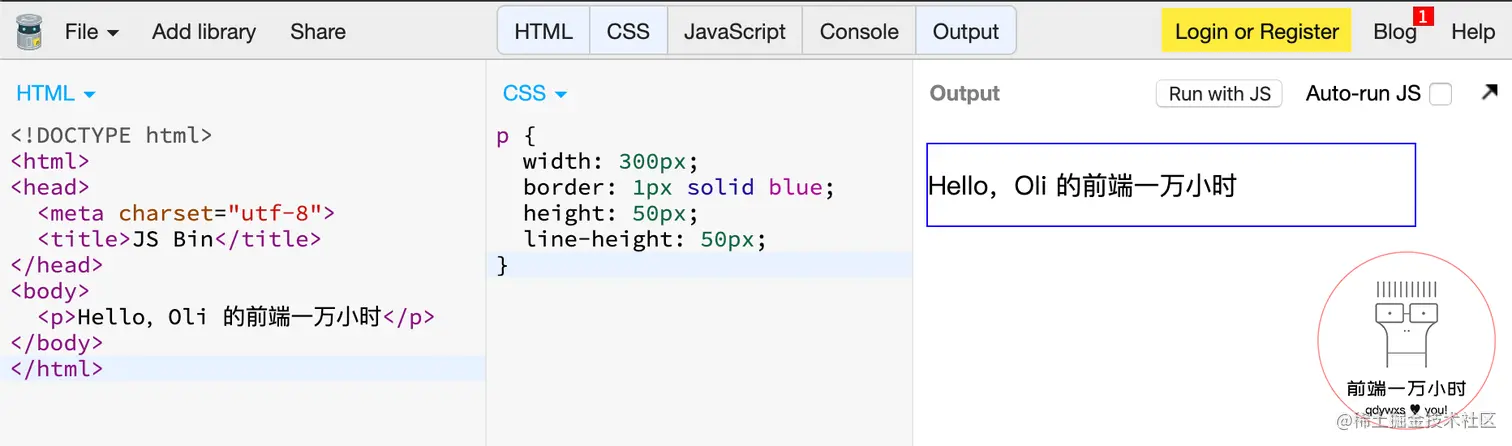The height and width of the screenshot is (446, 1512).
Task: Click the JS Bin logo icon
Action: (x=29, y=31)
